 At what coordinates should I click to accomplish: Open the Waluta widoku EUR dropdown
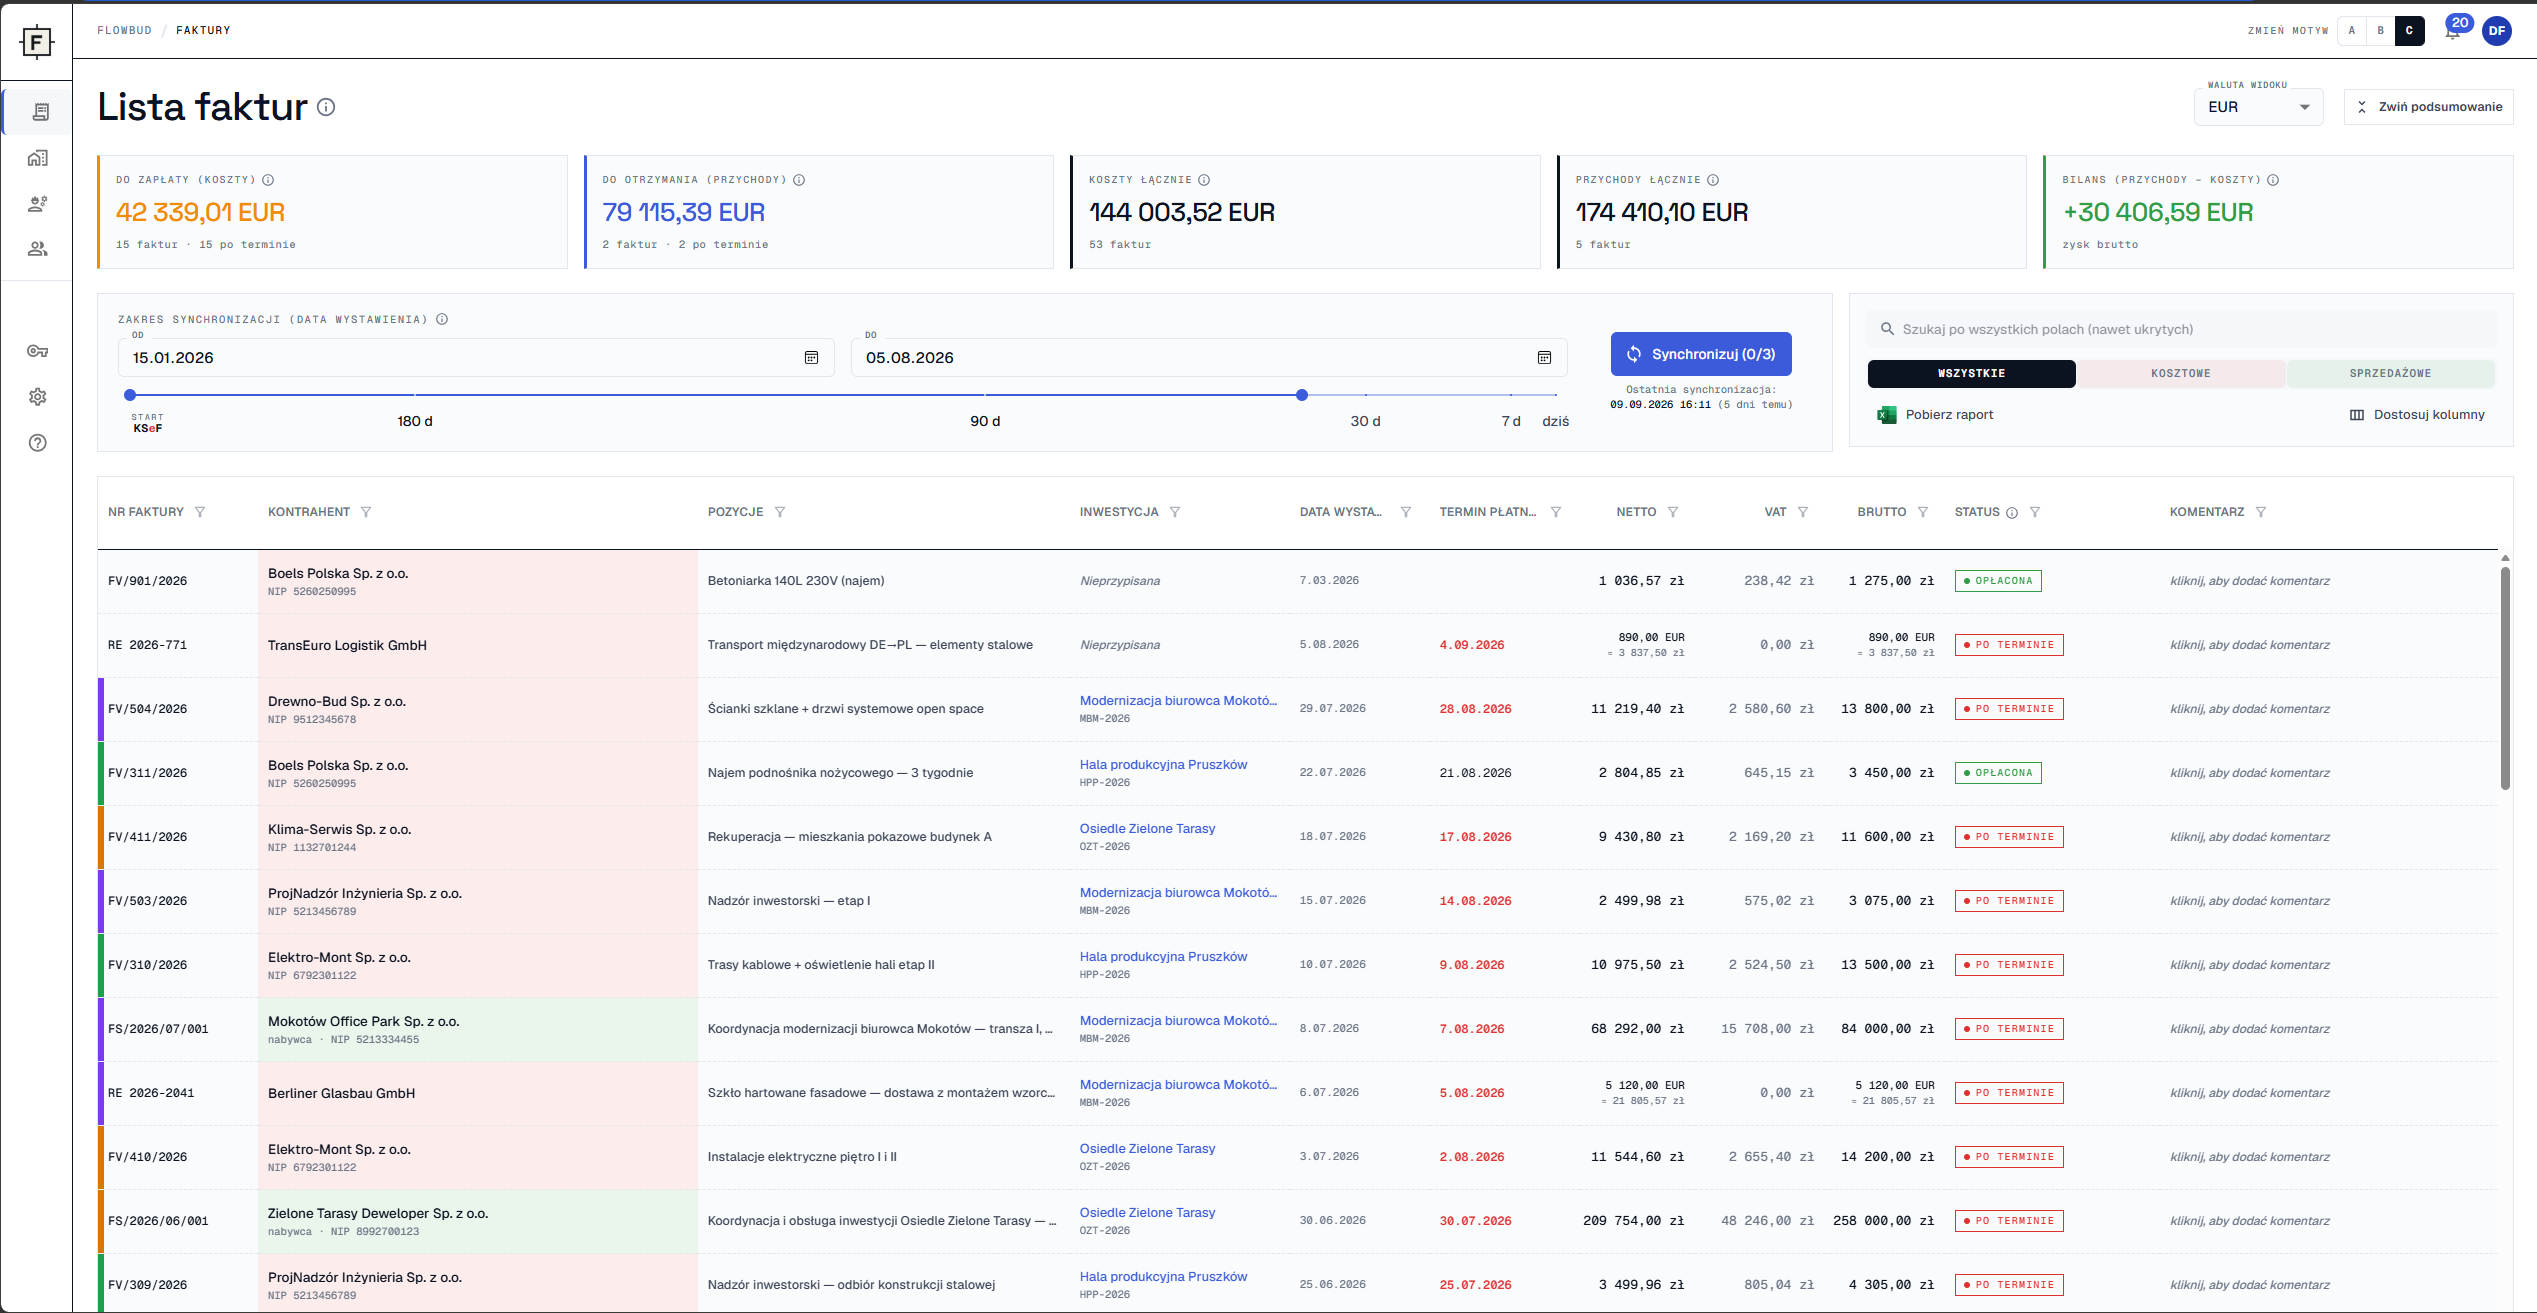[2258, 107]
